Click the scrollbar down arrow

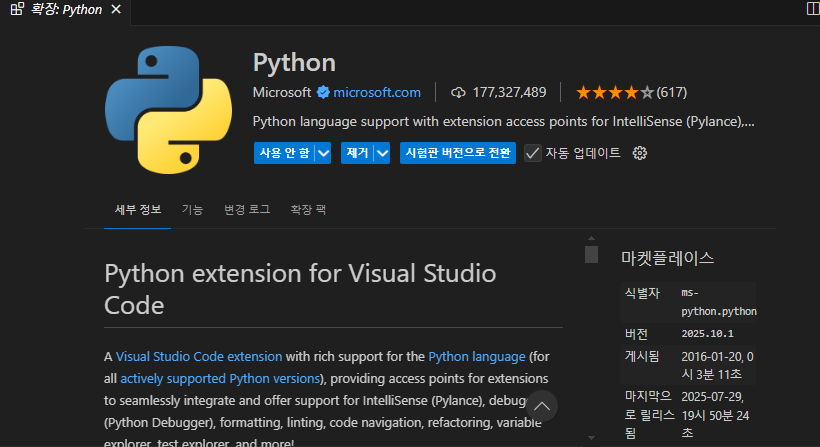[591, 438]
